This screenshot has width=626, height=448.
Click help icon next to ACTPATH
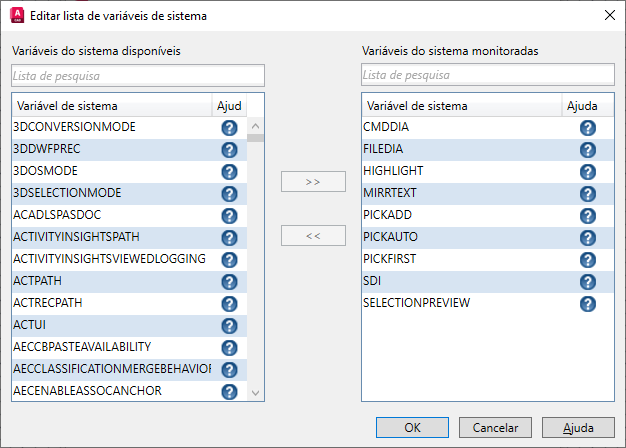[229, 282]
